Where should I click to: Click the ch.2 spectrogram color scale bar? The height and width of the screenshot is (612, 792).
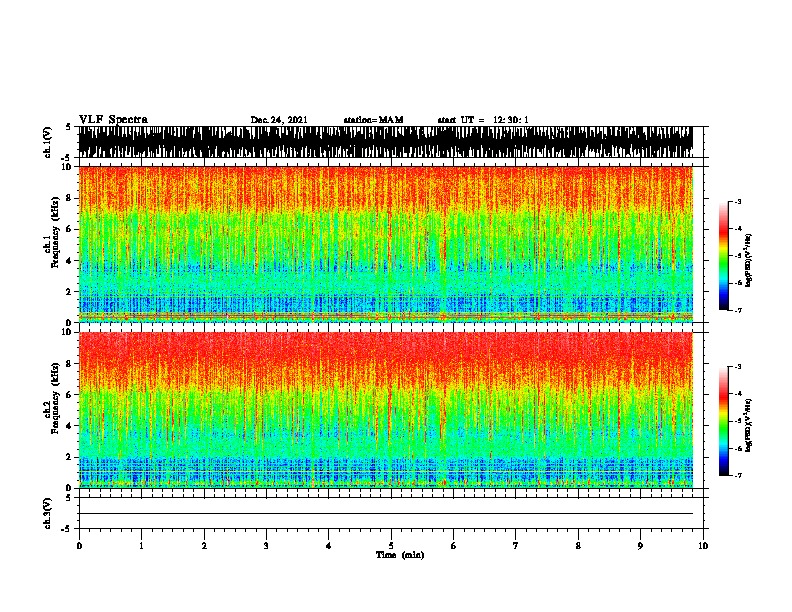click(723, 421)
